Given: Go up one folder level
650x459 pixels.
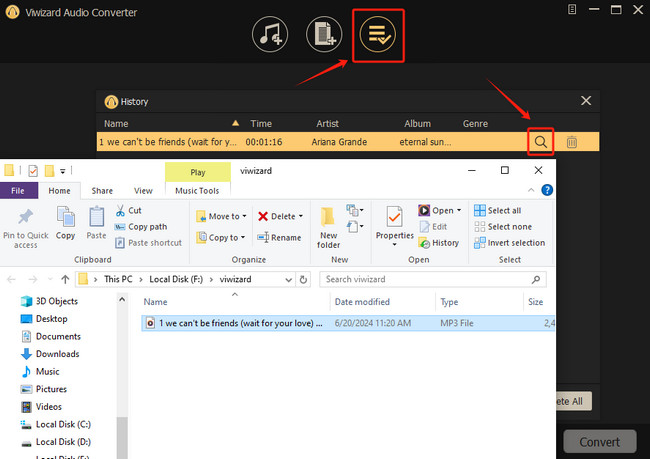Looking at the screenshot, I should point(65,279).
